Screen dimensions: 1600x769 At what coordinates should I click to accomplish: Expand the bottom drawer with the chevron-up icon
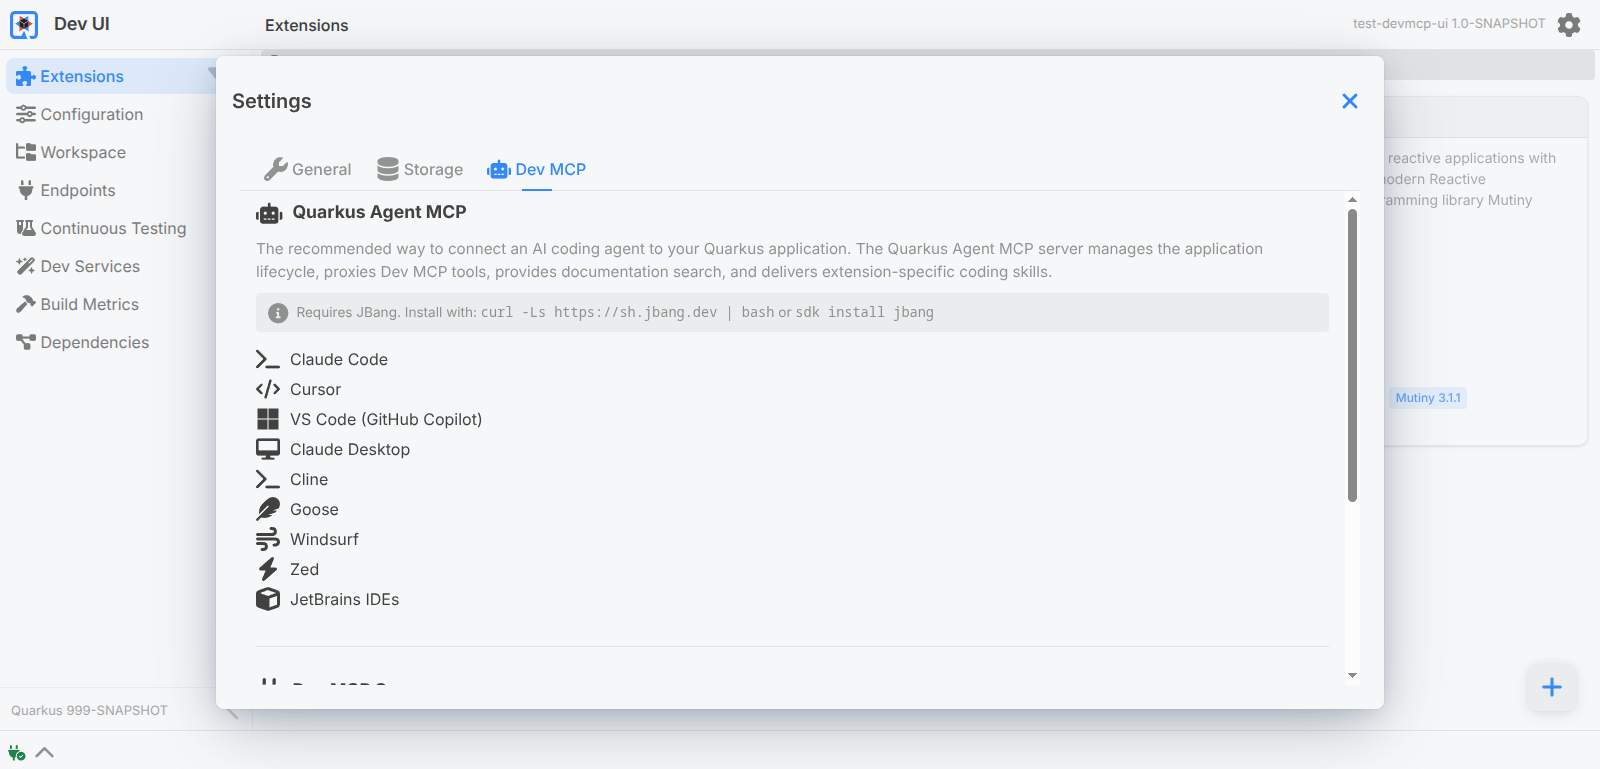(45, 753)
